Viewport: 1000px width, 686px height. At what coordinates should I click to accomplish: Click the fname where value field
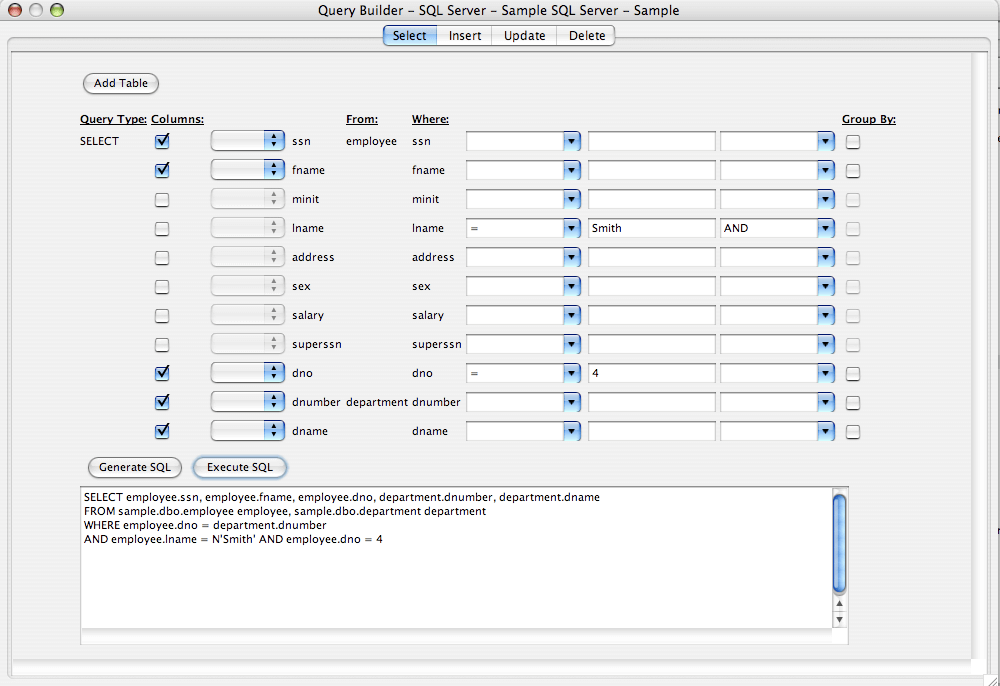(x=651, y=170)
